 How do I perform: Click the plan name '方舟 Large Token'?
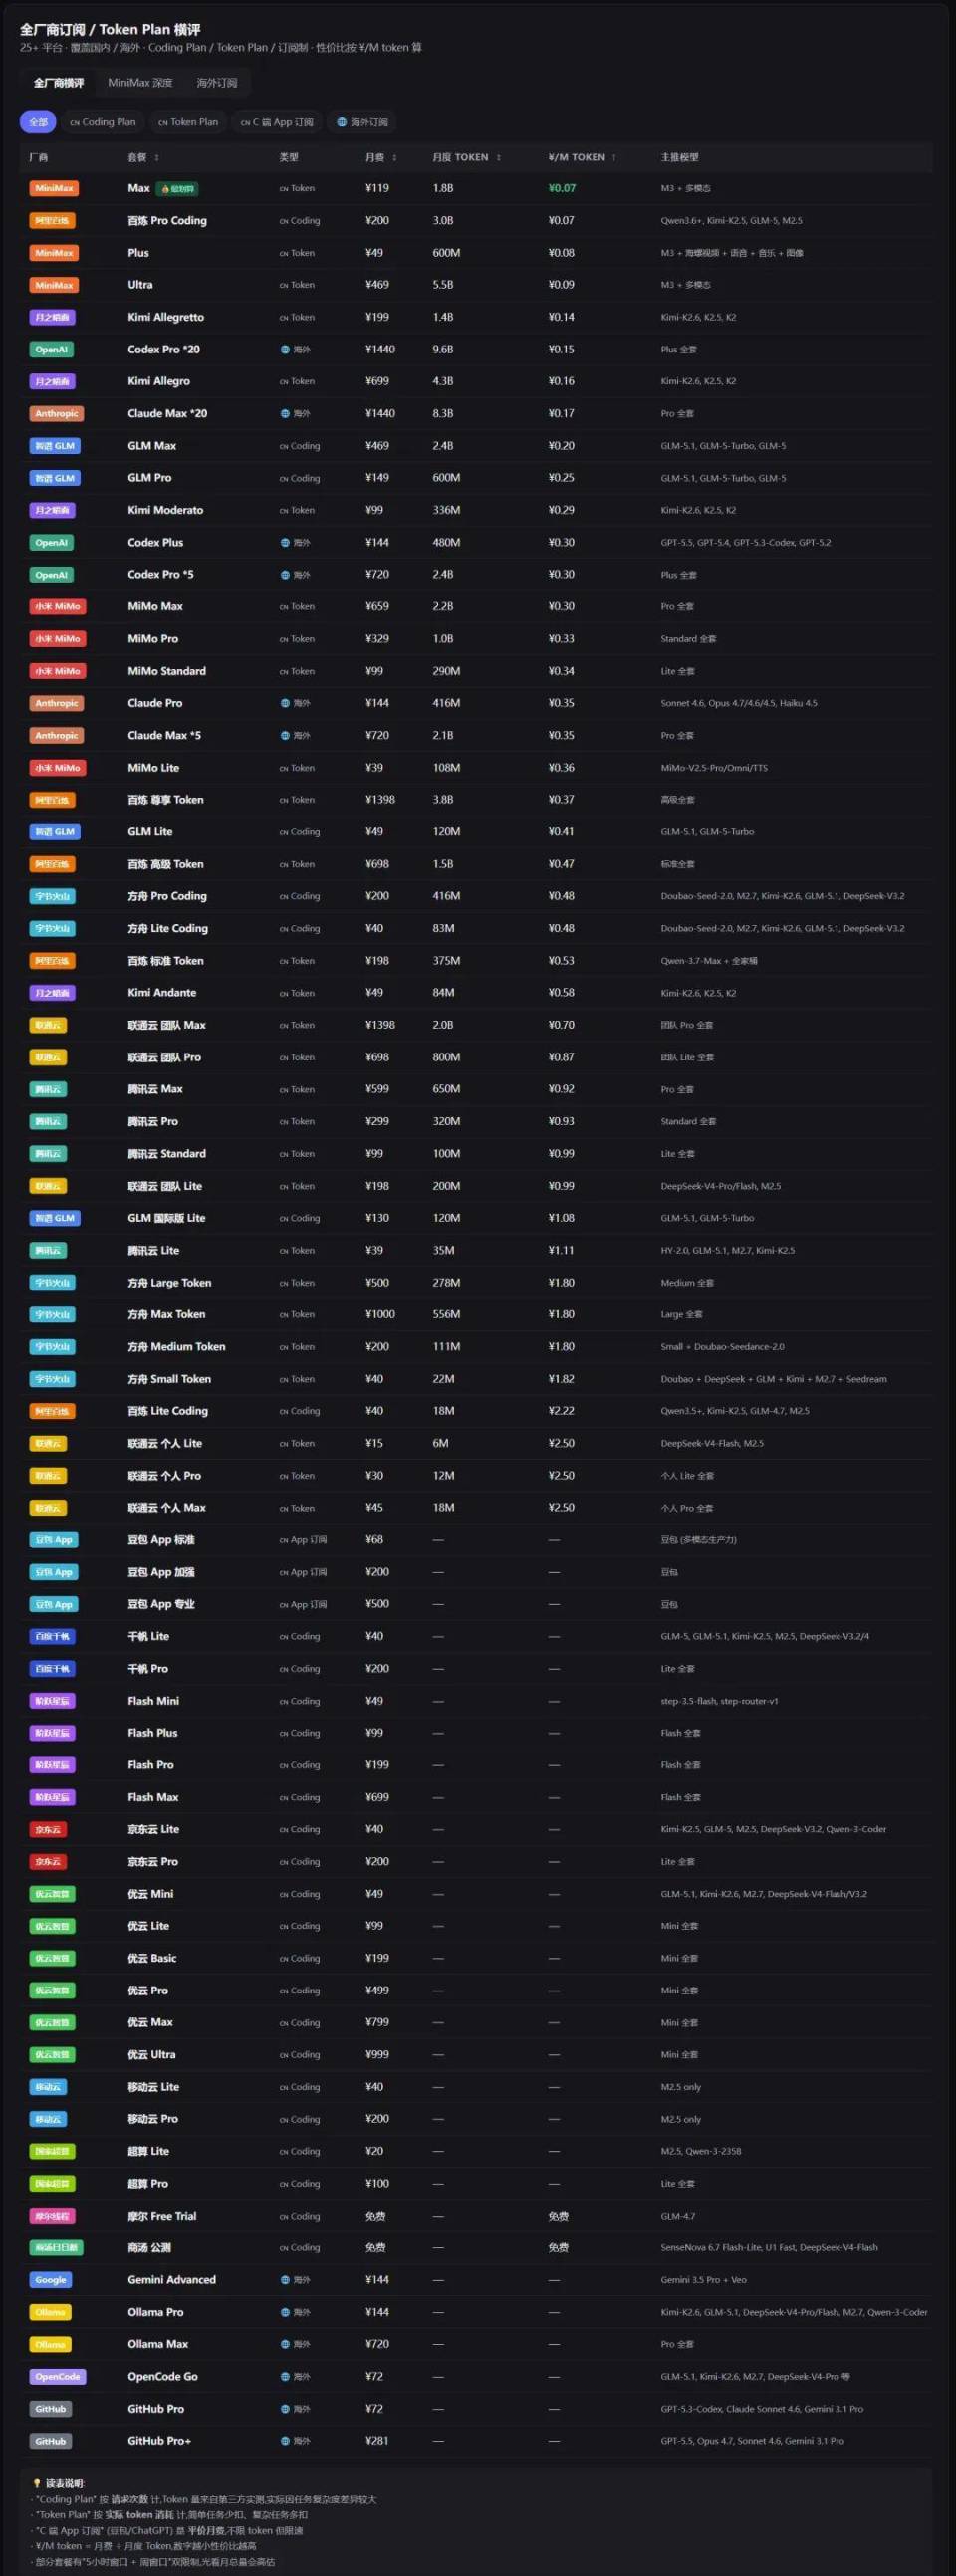pyautogui.click(x=169, y=1283)
